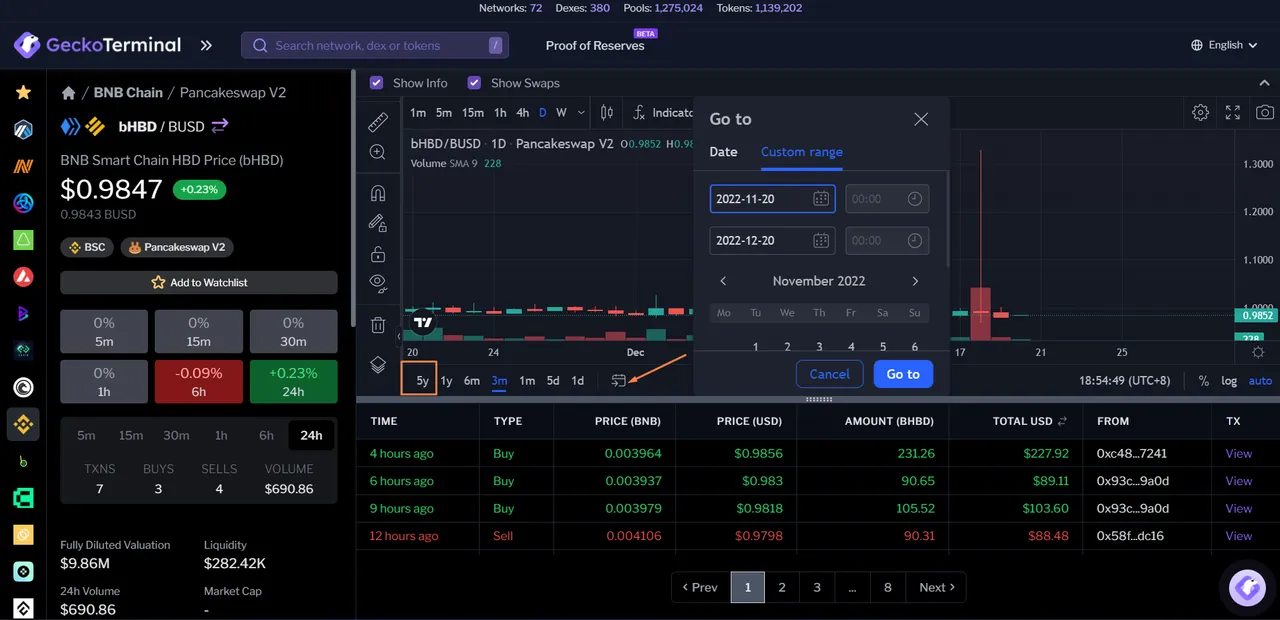Click the Cancel button
This screenshot has width=1280, height=620.
[x=829, y=374]
